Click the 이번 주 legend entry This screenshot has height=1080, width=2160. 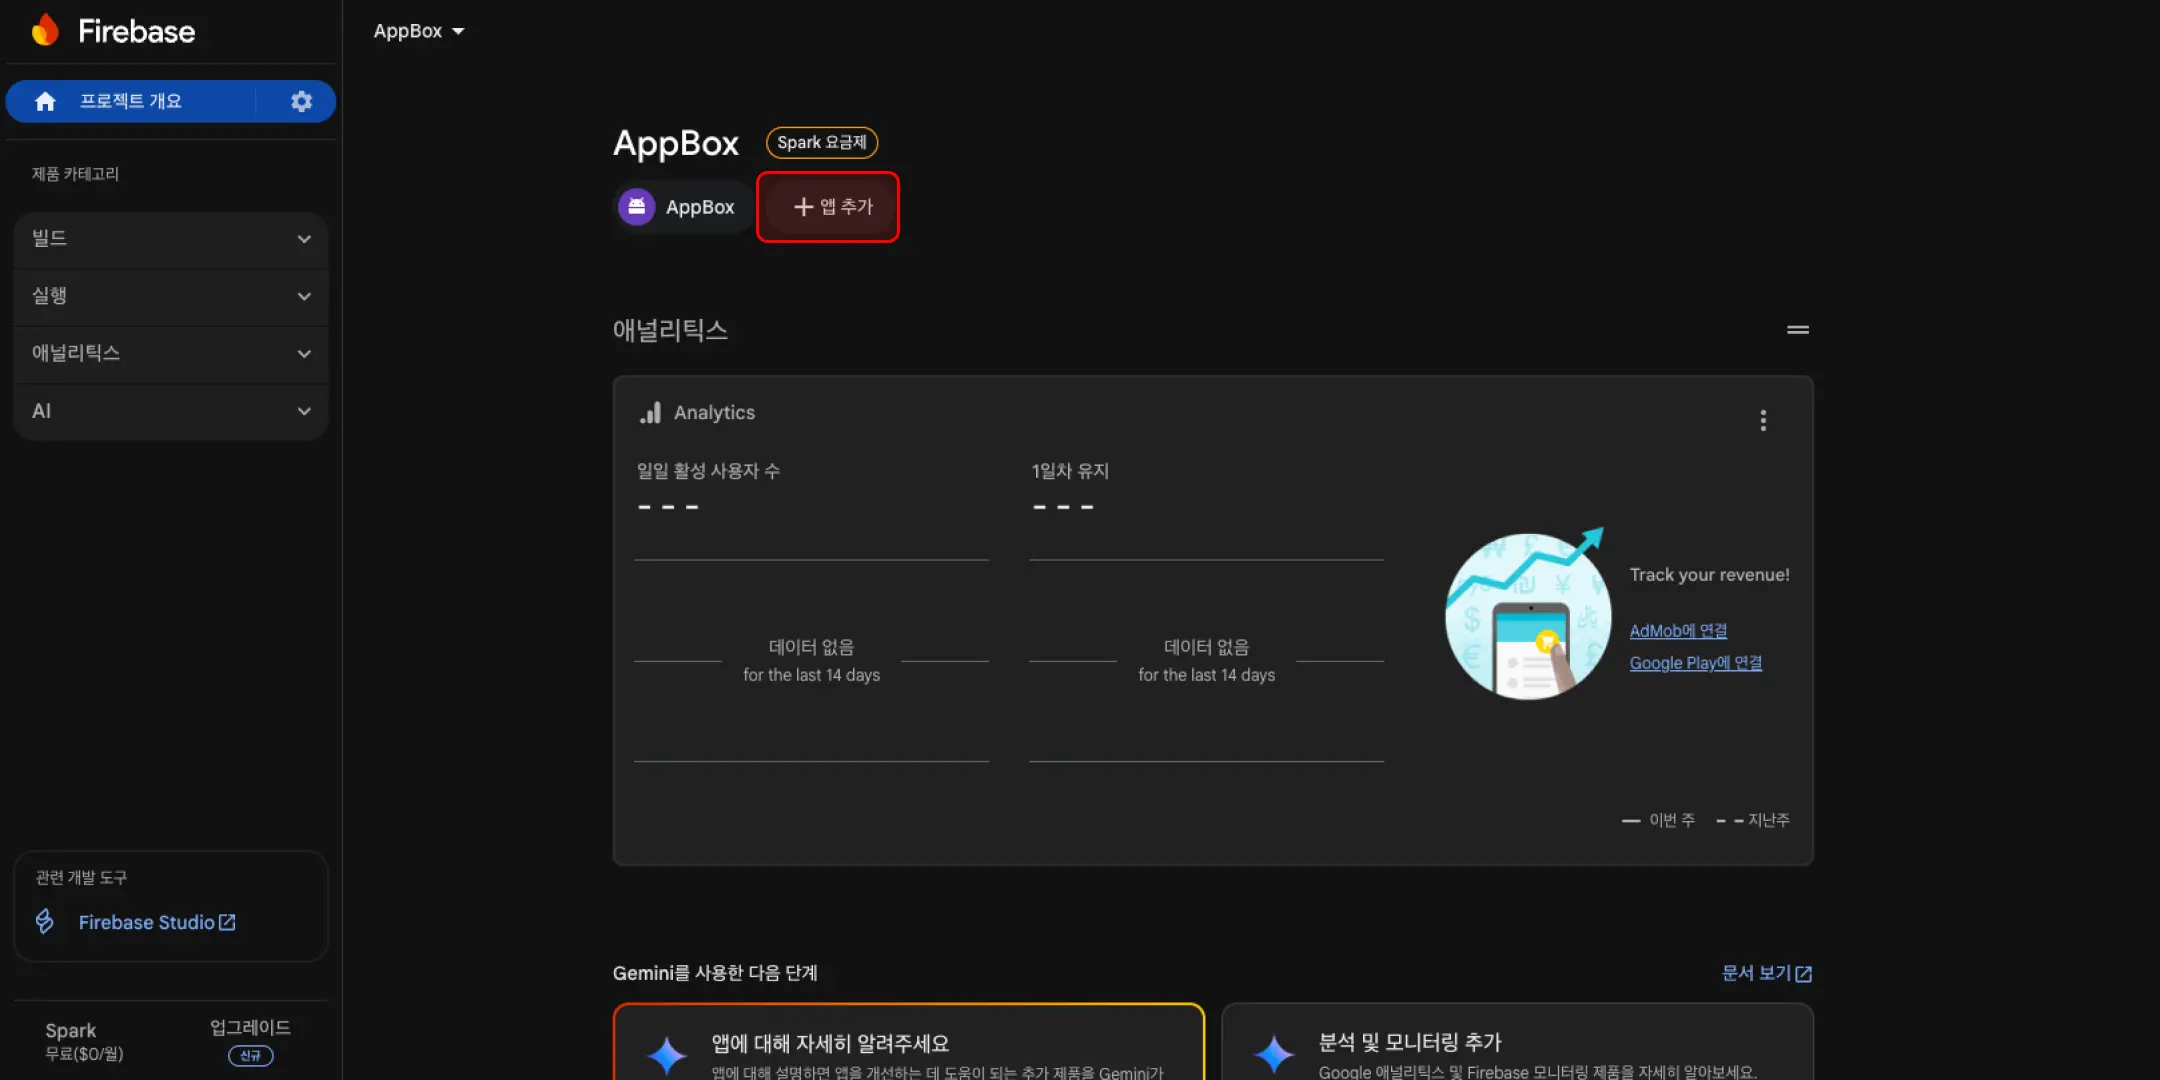(1659, 820)
